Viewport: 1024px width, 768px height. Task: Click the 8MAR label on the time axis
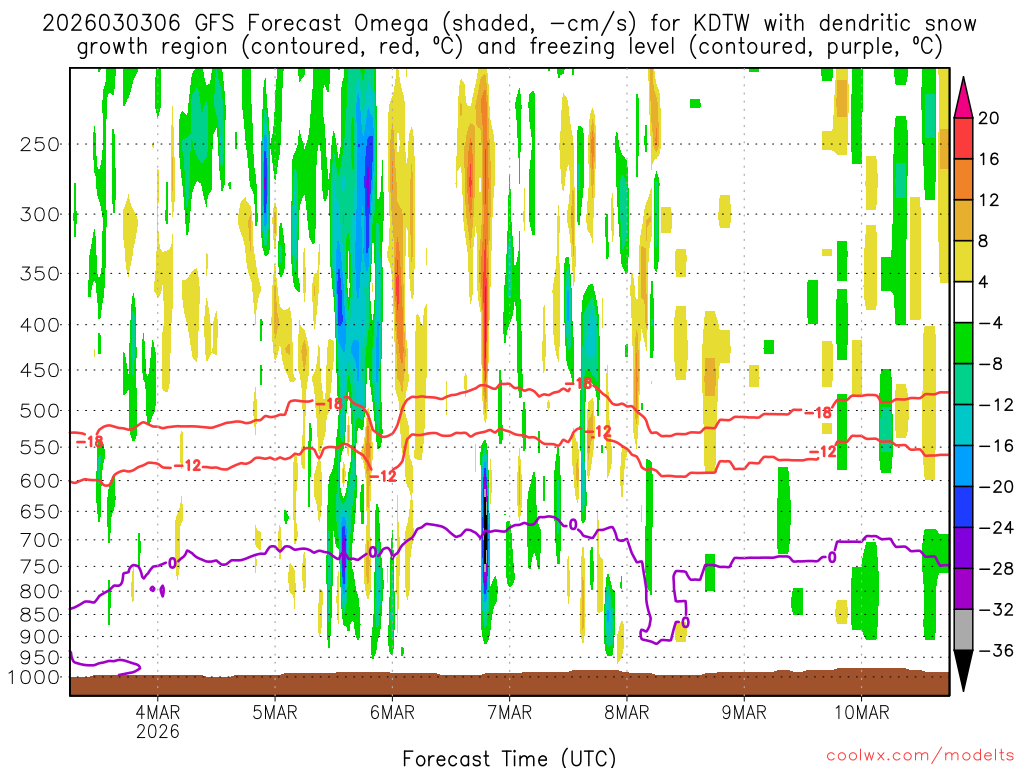(627, 712)
